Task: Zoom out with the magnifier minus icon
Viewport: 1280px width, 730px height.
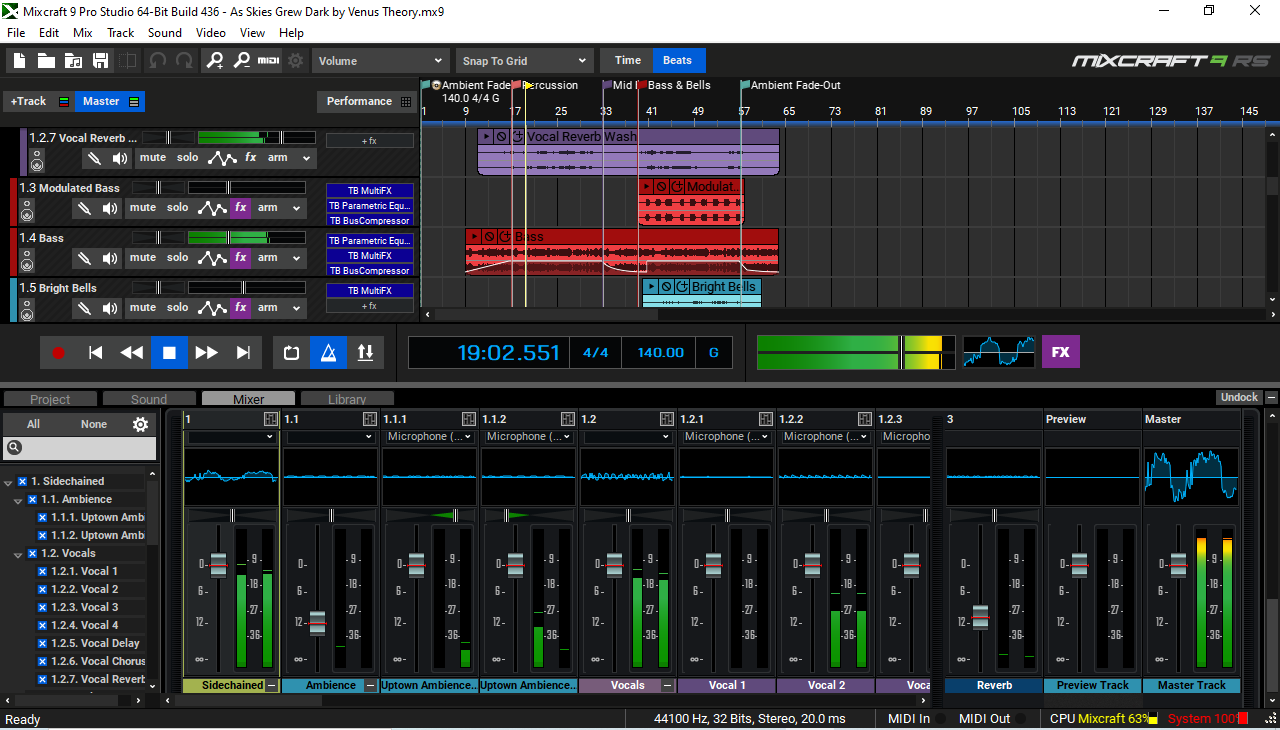Action: (x=241, y=61)
